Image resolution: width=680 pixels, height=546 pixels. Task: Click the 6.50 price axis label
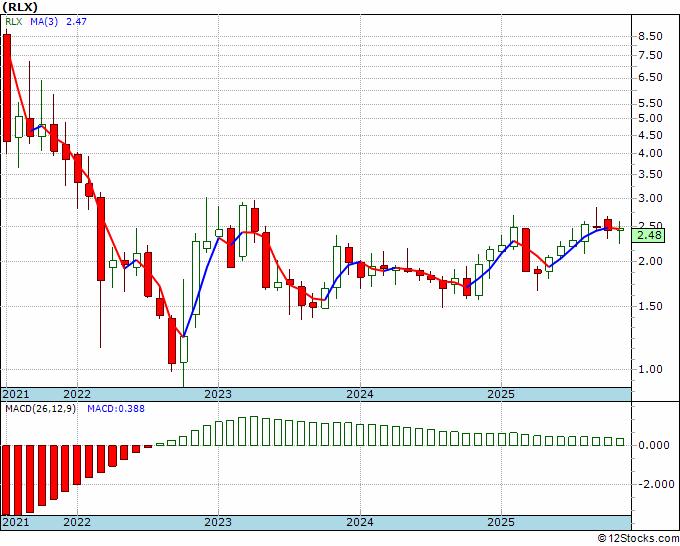[x=651, y=77]
